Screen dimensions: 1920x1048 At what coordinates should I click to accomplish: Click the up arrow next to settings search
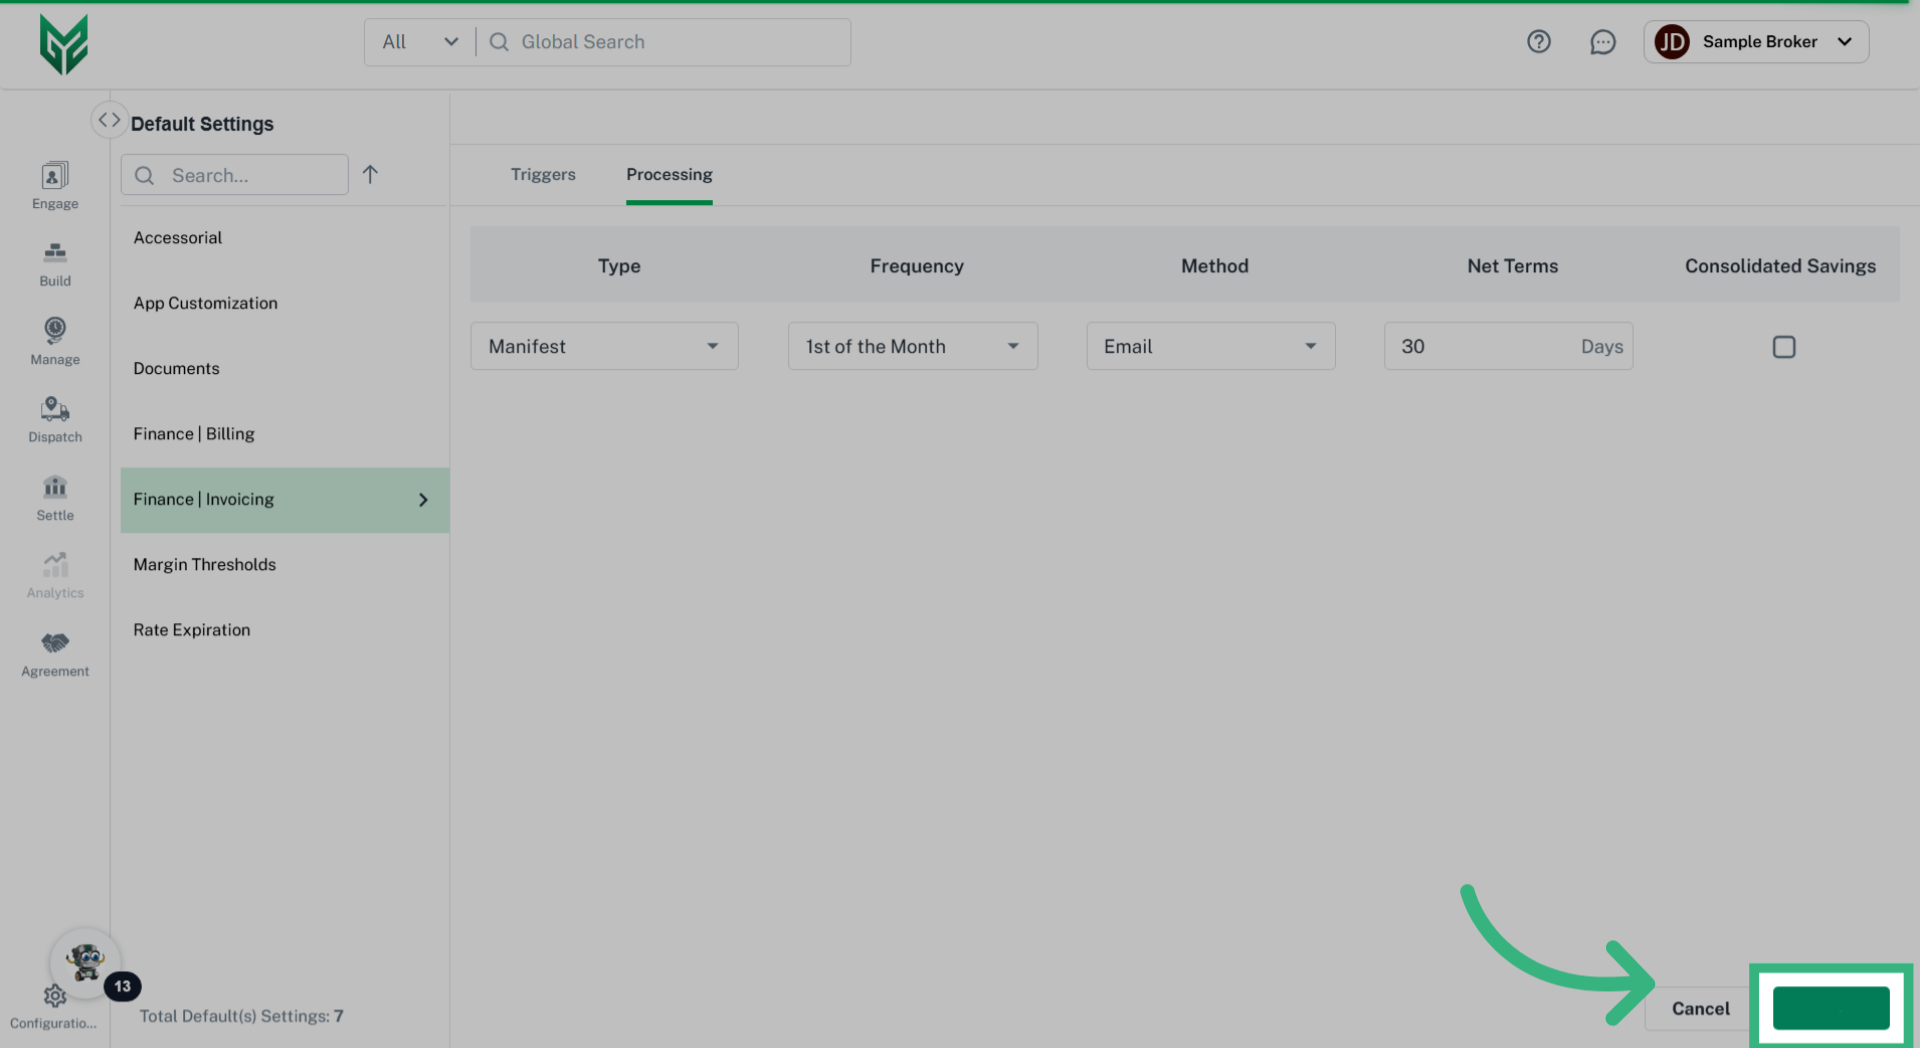(370, 175)
